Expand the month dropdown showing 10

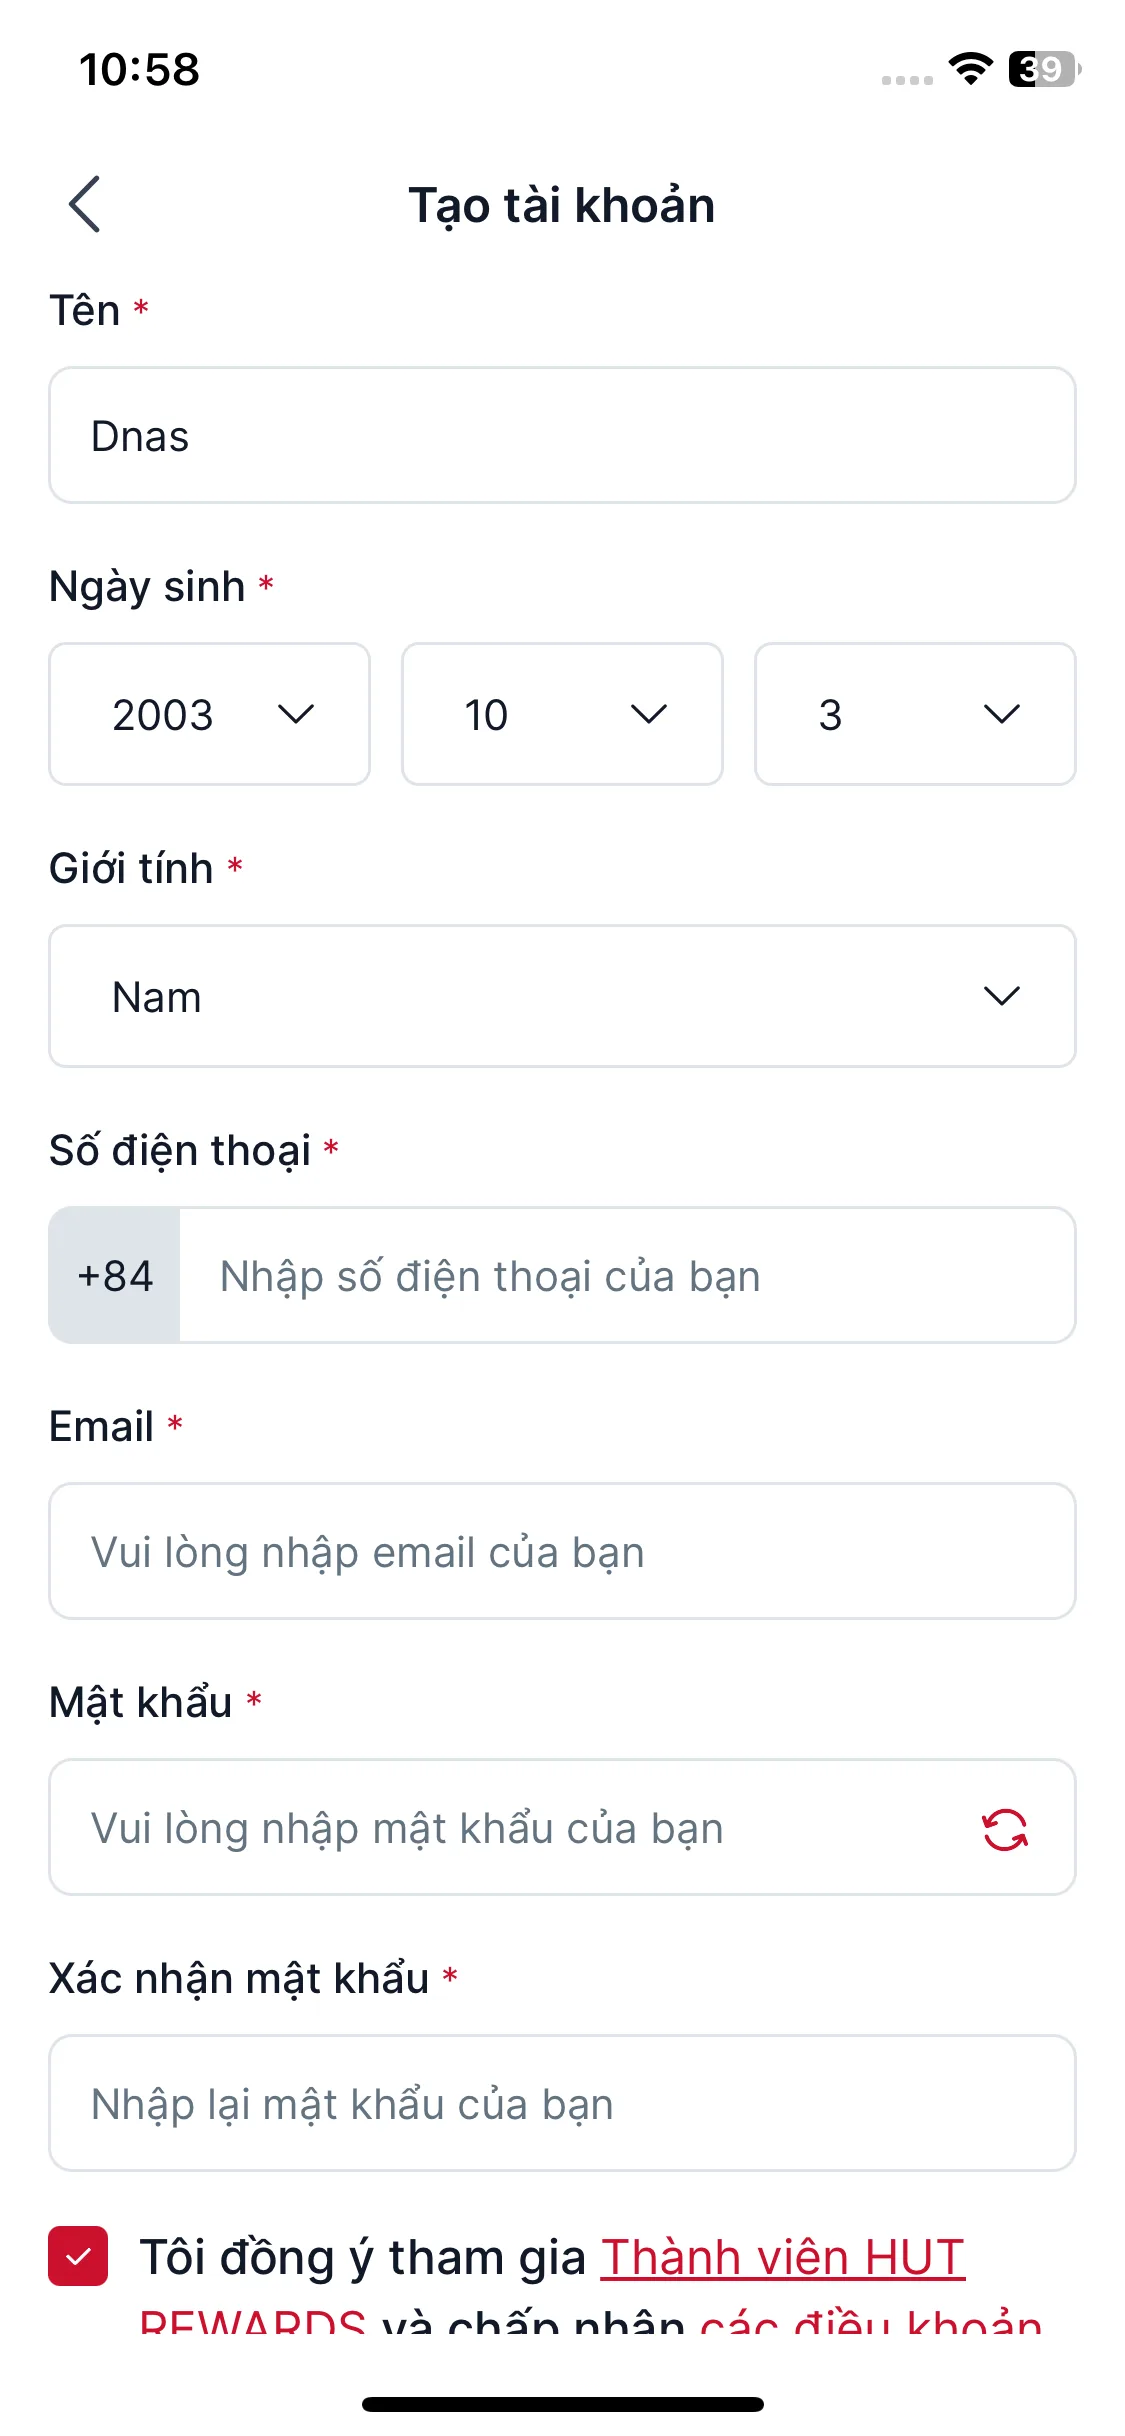tap(562, 714)
